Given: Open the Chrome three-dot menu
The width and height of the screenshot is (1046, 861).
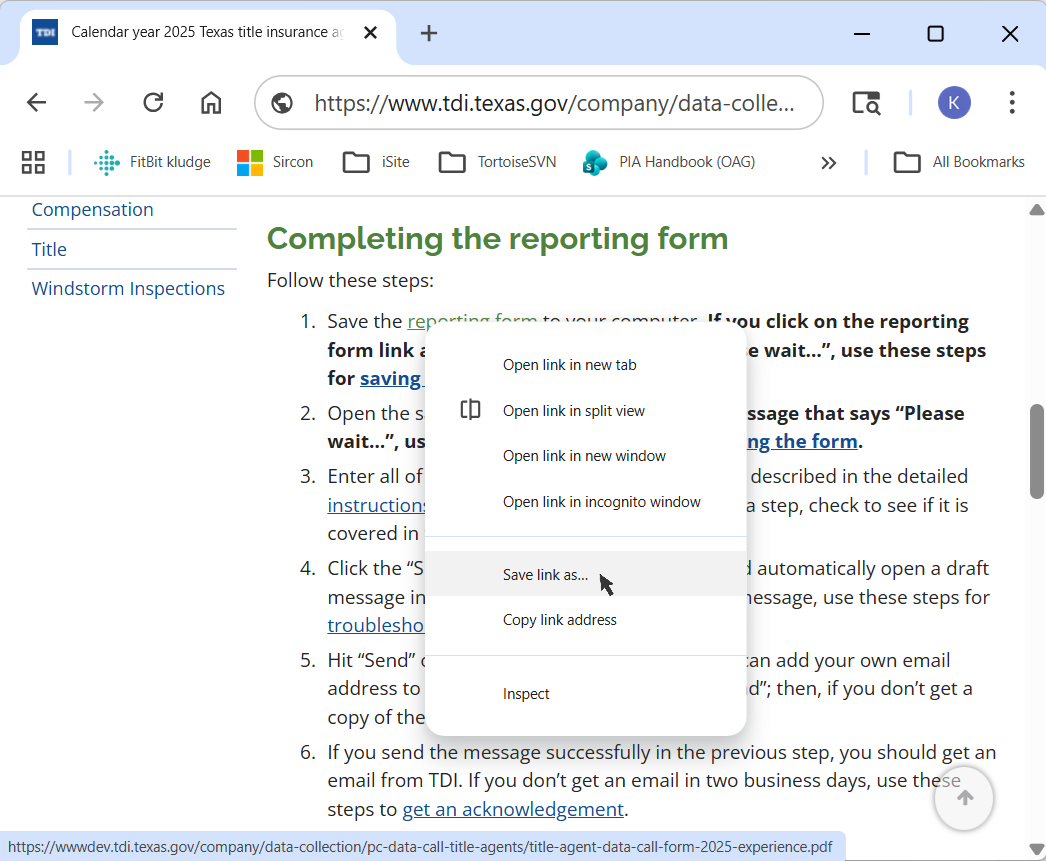Looking at the screenshot, I should tap(1012, 103).
